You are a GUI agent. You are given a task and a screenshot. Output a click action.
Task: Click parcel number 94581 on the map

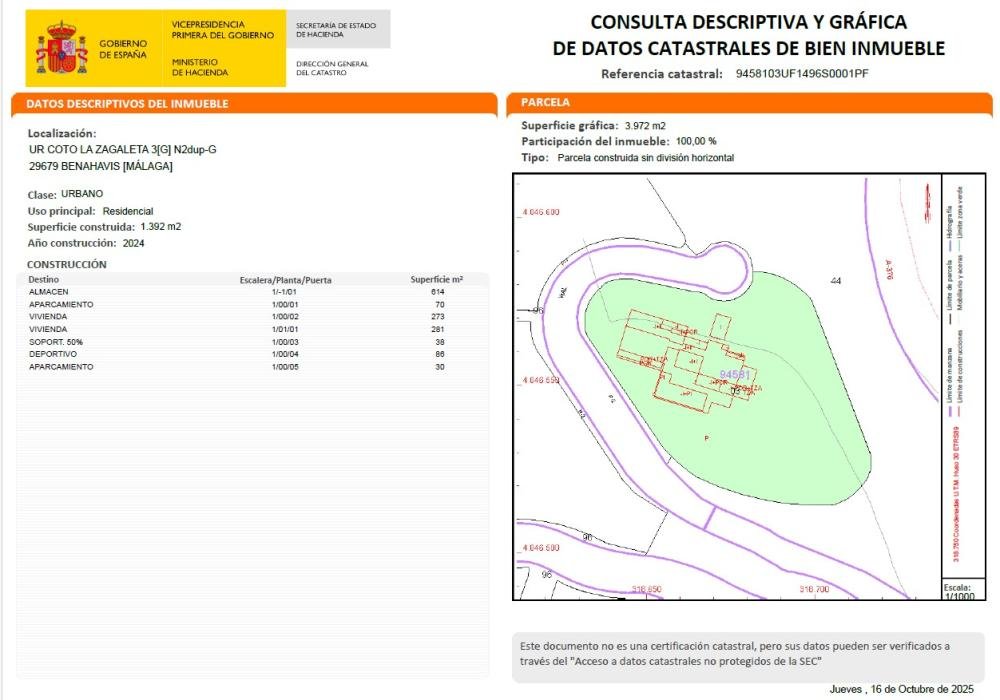[x=734, y=374]
